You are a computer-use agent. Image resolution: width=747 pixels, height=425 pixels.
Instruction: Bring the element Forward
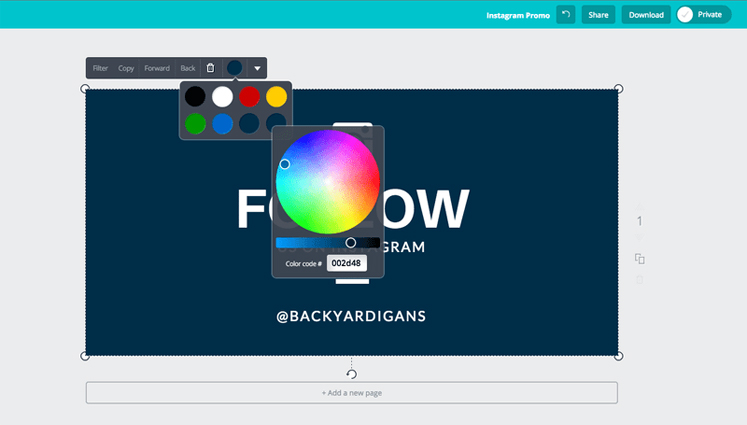click(157, 68)
